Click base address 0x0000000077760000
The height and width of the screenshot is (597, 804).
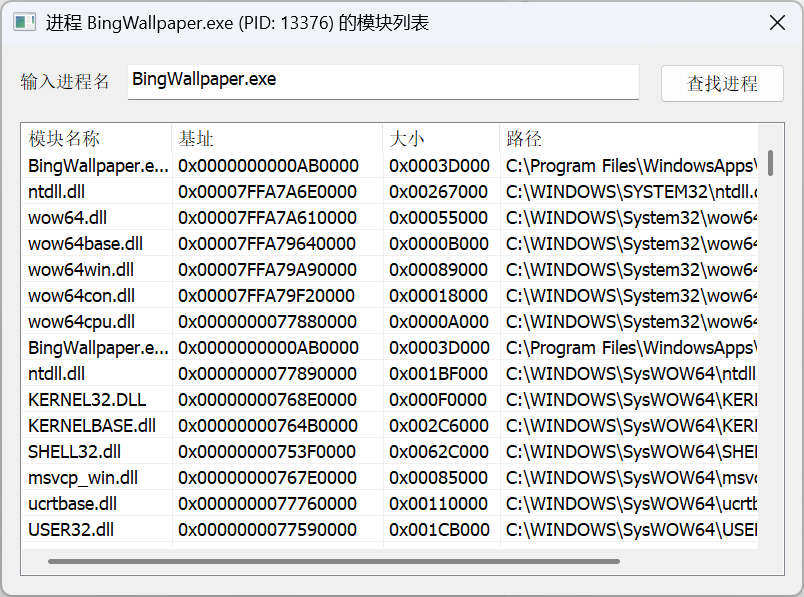[267, 504]
